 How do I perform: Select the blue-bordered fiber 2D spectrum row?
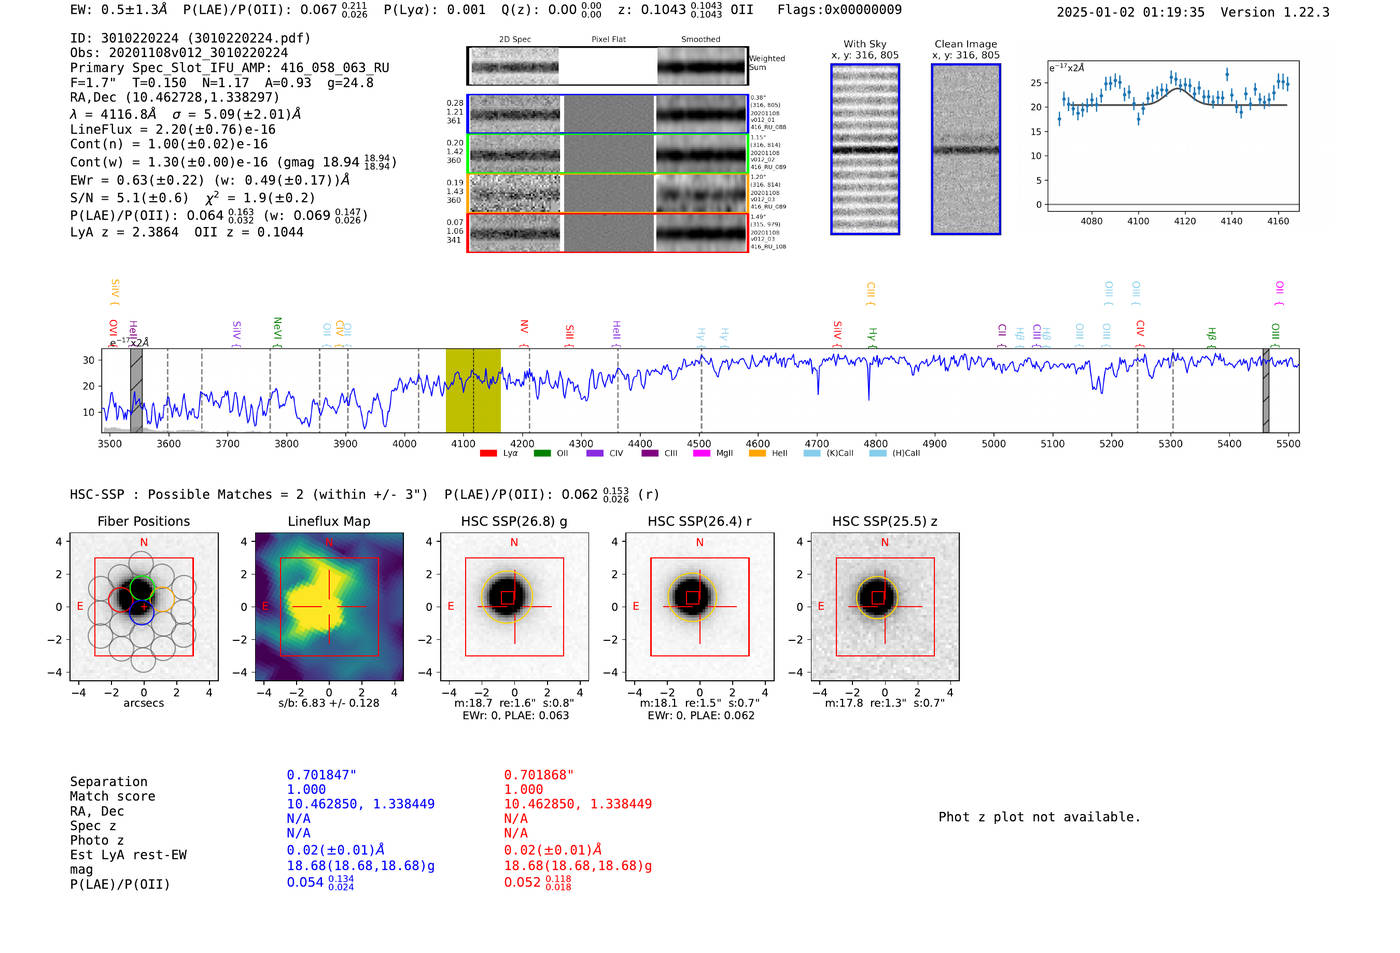click(x=607, y=114)
